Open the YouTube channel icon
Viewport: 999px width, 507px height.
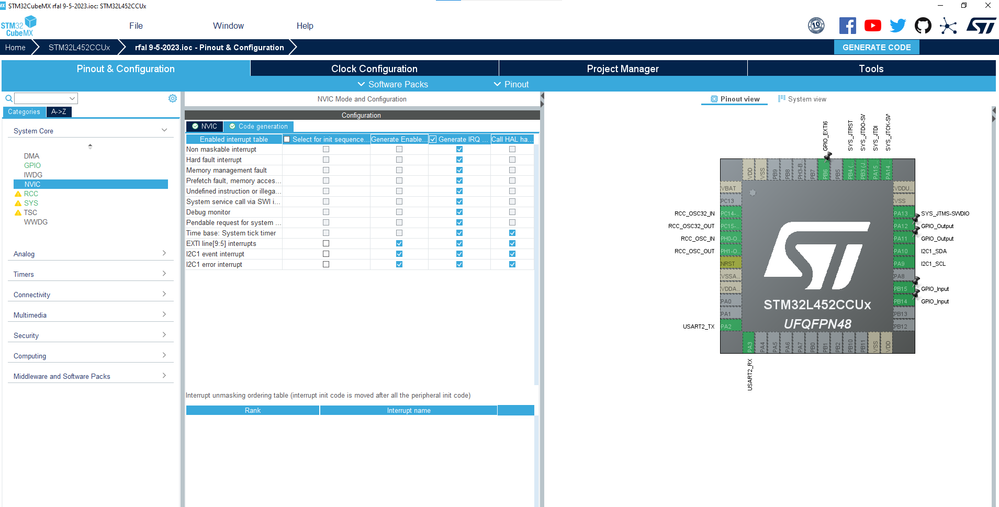[873, 25]
